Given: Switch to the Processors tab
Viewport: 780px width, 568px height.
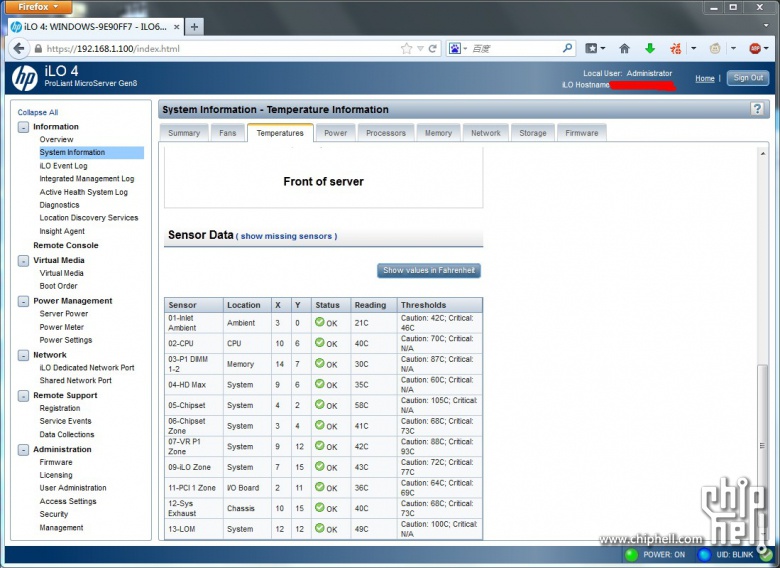Looking at the screenshot, I should click(x=386, y=133).
